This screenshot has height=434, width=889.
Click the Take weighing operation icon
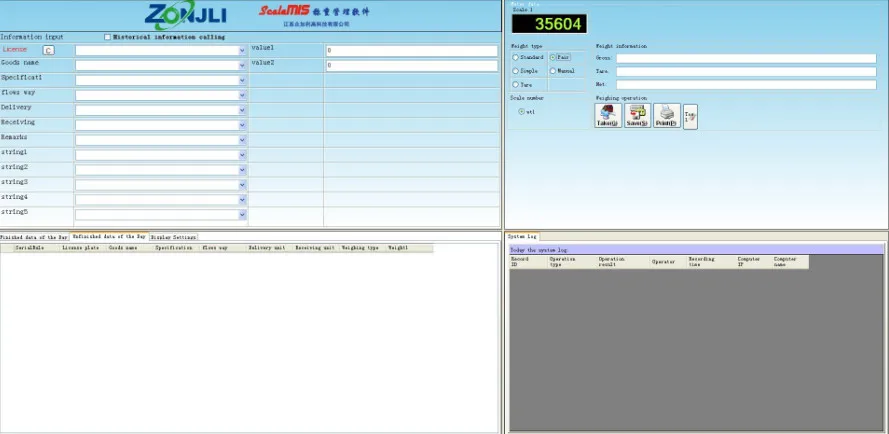pos(607,116)
